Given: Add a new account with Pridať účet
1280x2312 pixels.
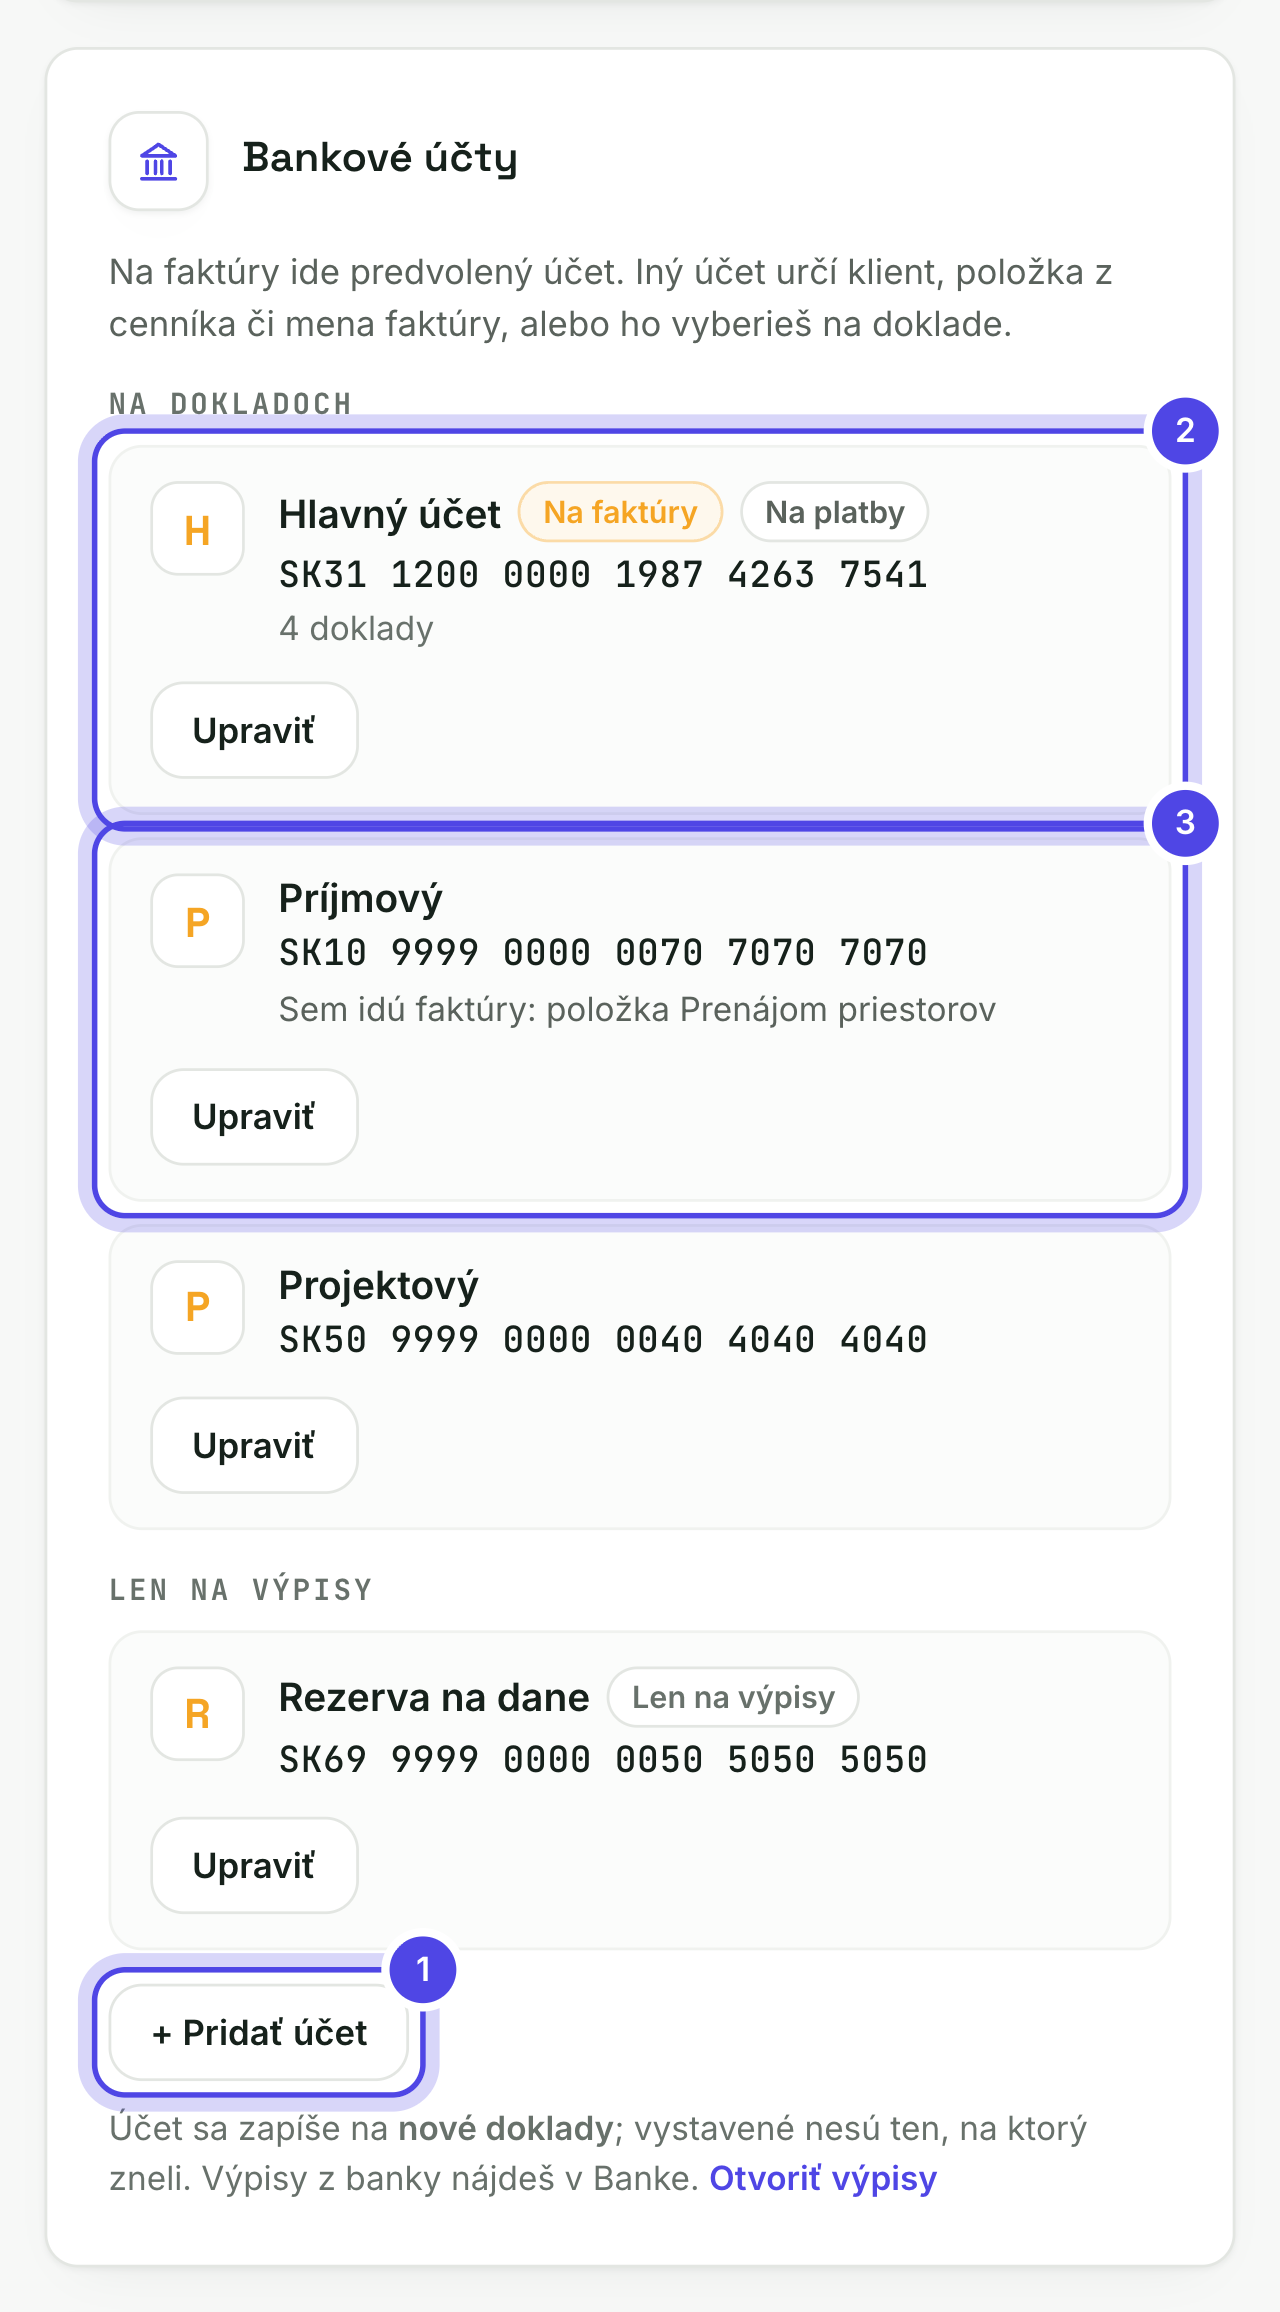Looking at the screenshot, I should tap(259, 2033).
